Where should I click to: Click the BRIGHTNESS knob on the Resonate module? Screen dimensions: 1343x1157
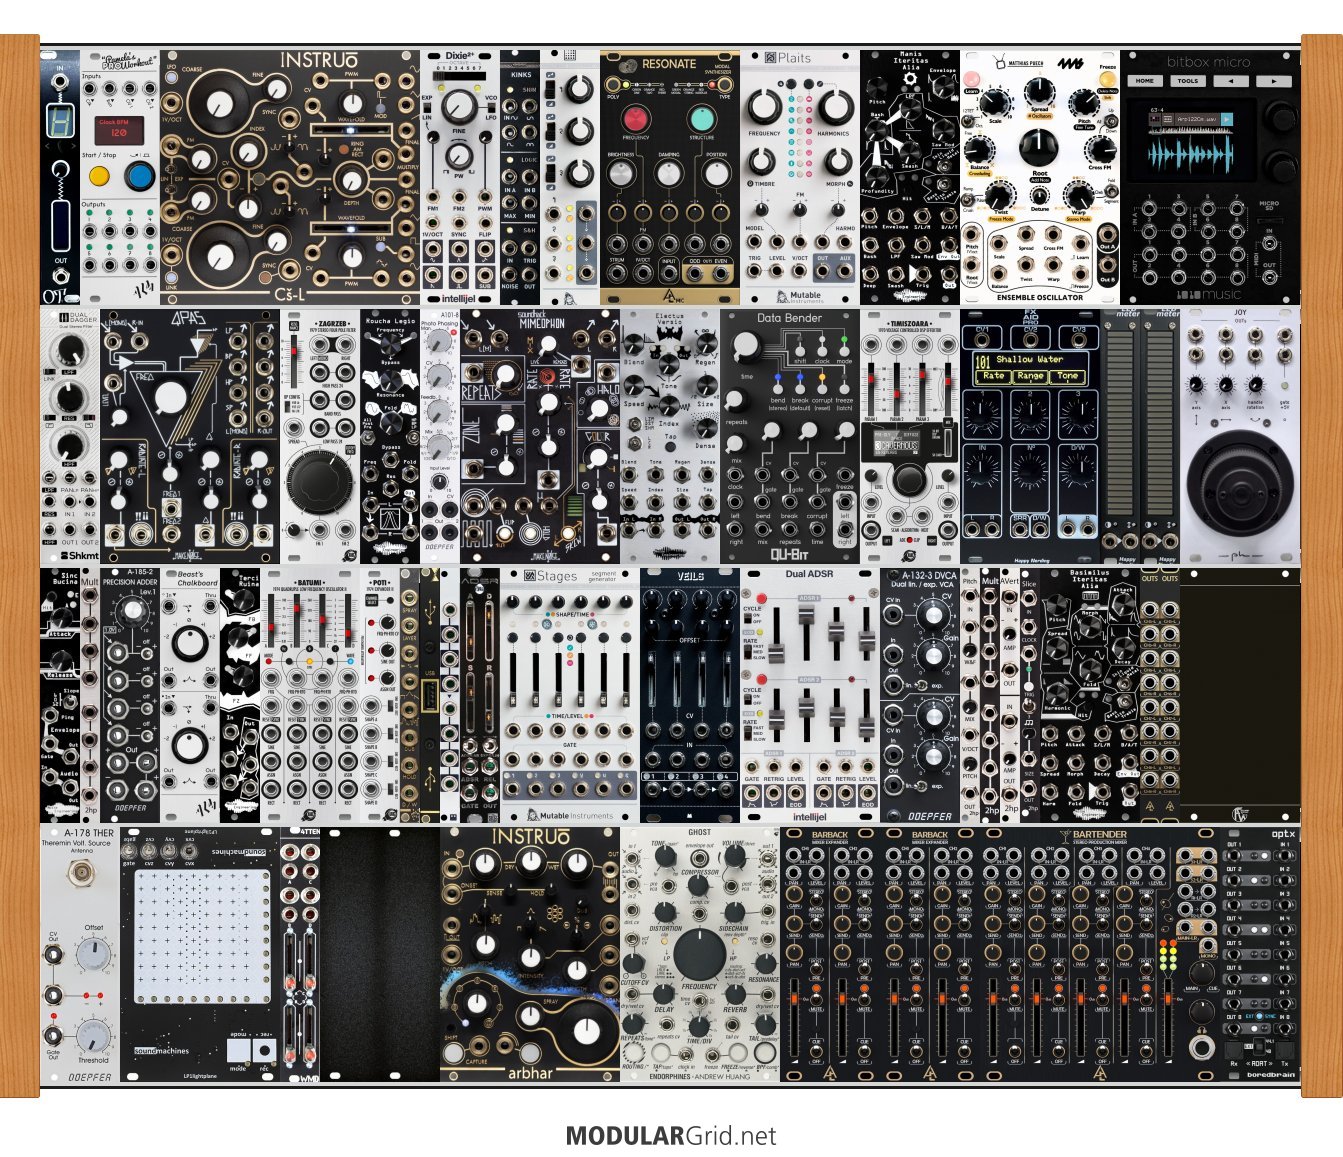pos(621,174)
